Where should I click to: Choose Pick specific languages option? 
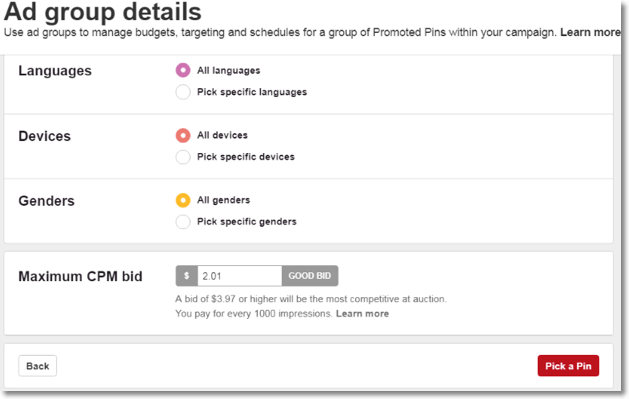(183, 92)
